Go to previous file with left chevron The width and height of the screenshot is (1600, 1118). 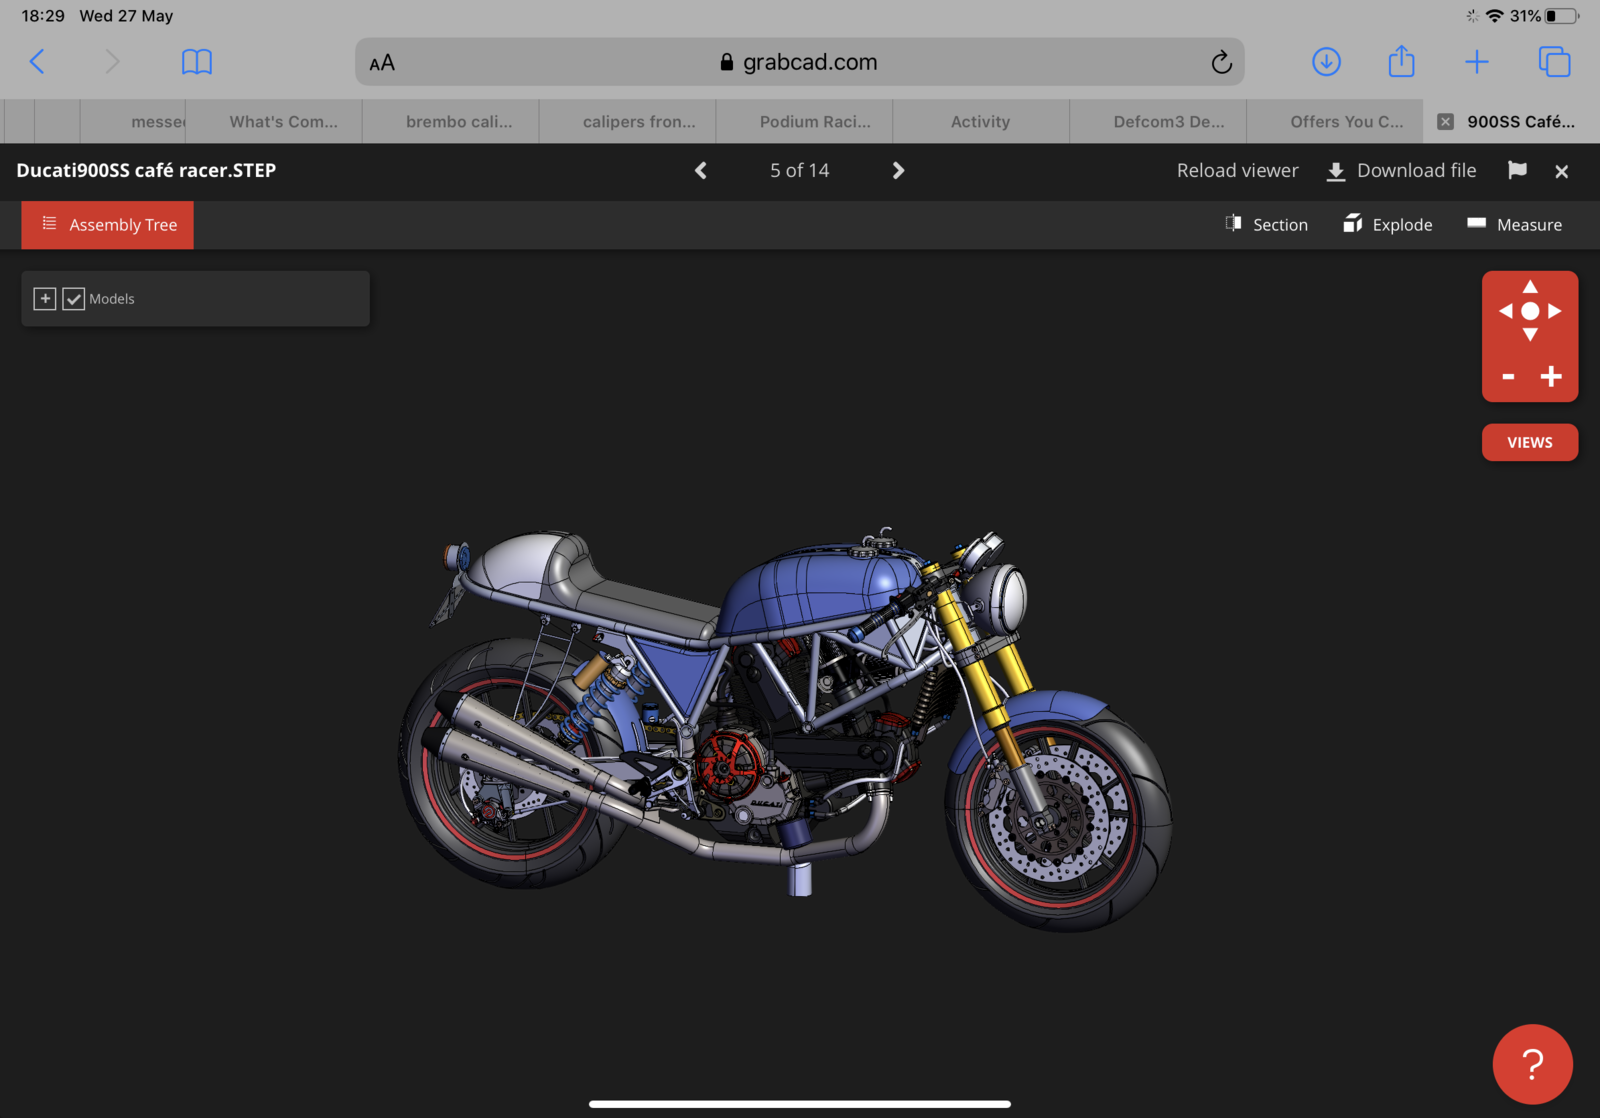click(701, 171)
